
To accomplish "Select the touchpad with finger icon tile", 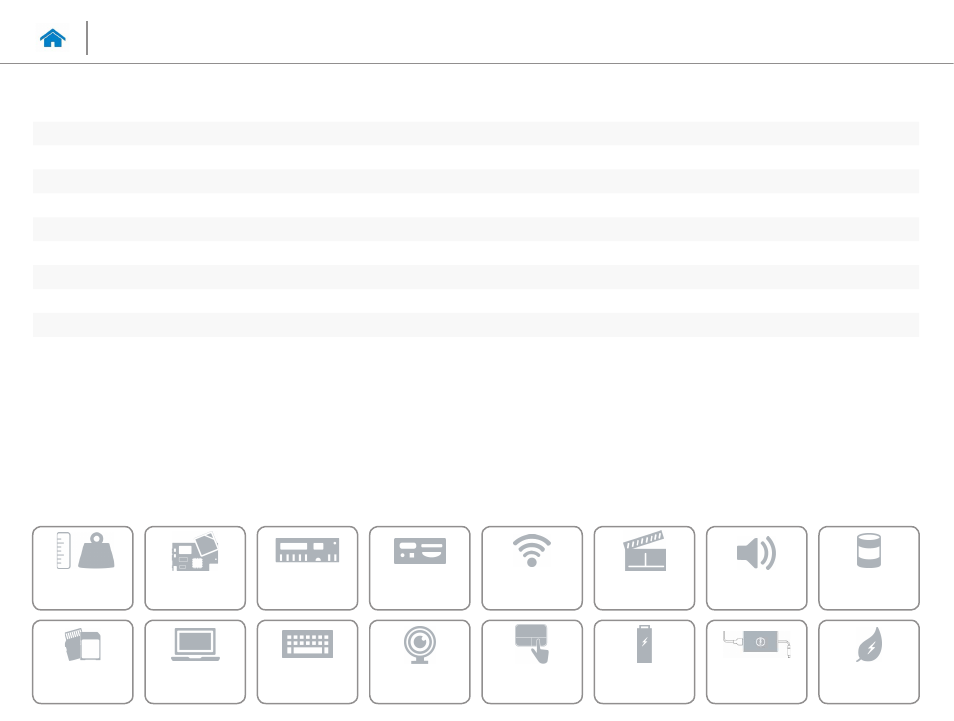I will (x=532, y=661).
